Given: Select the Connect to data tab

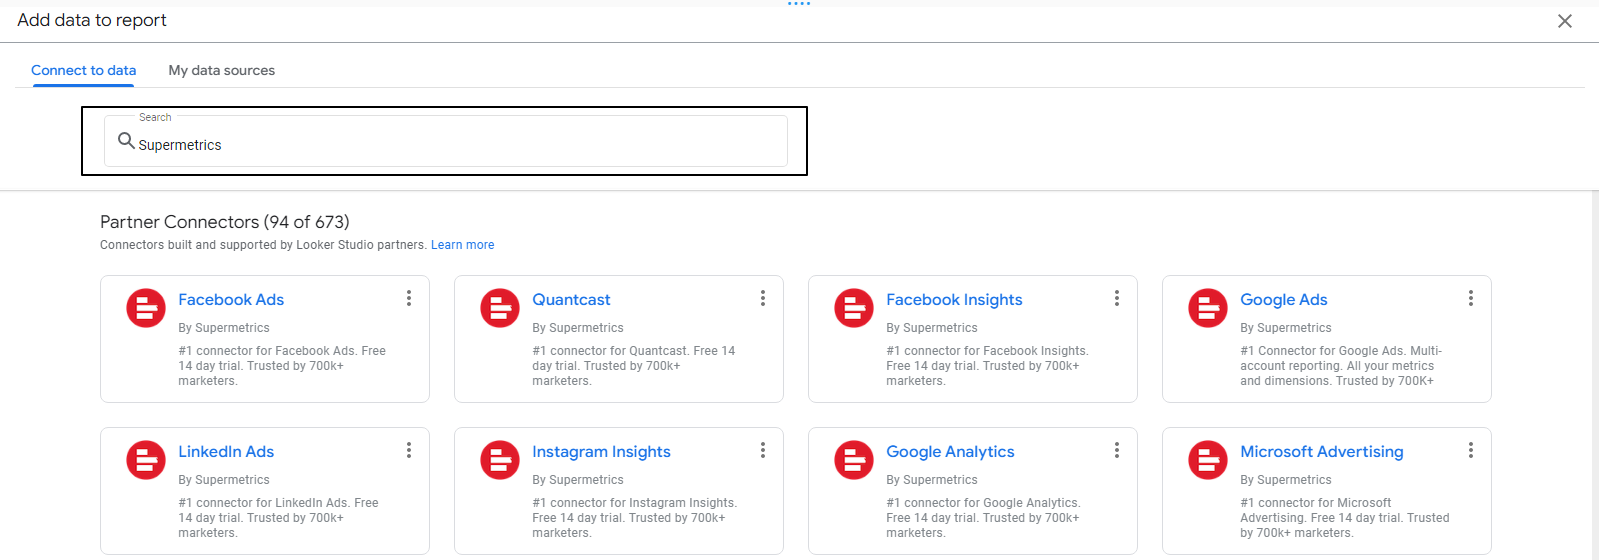Looking at the screenshot, I should coord(84,70).
